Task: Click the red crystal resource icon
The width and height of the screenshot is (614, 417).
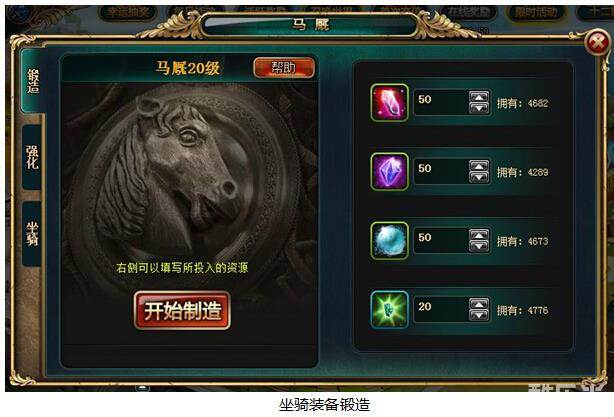Action: point(389,103)
